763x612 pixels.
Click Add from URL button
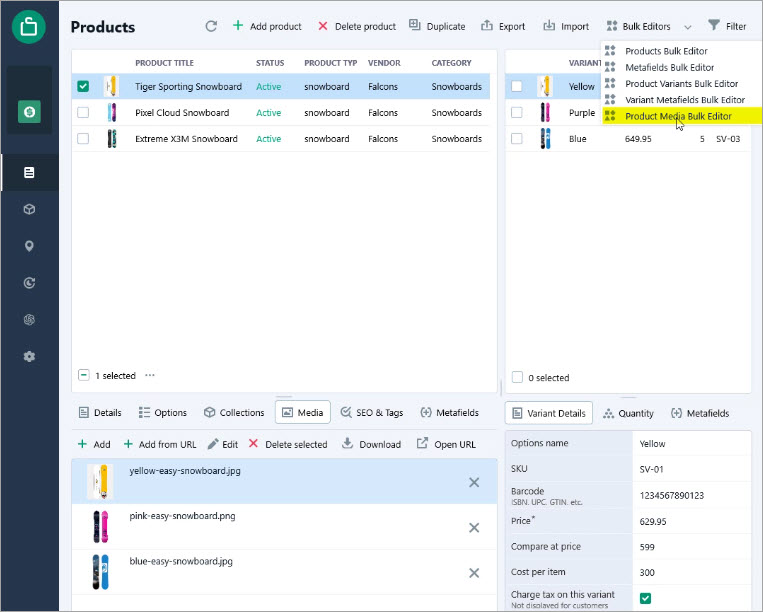point(160,444)
